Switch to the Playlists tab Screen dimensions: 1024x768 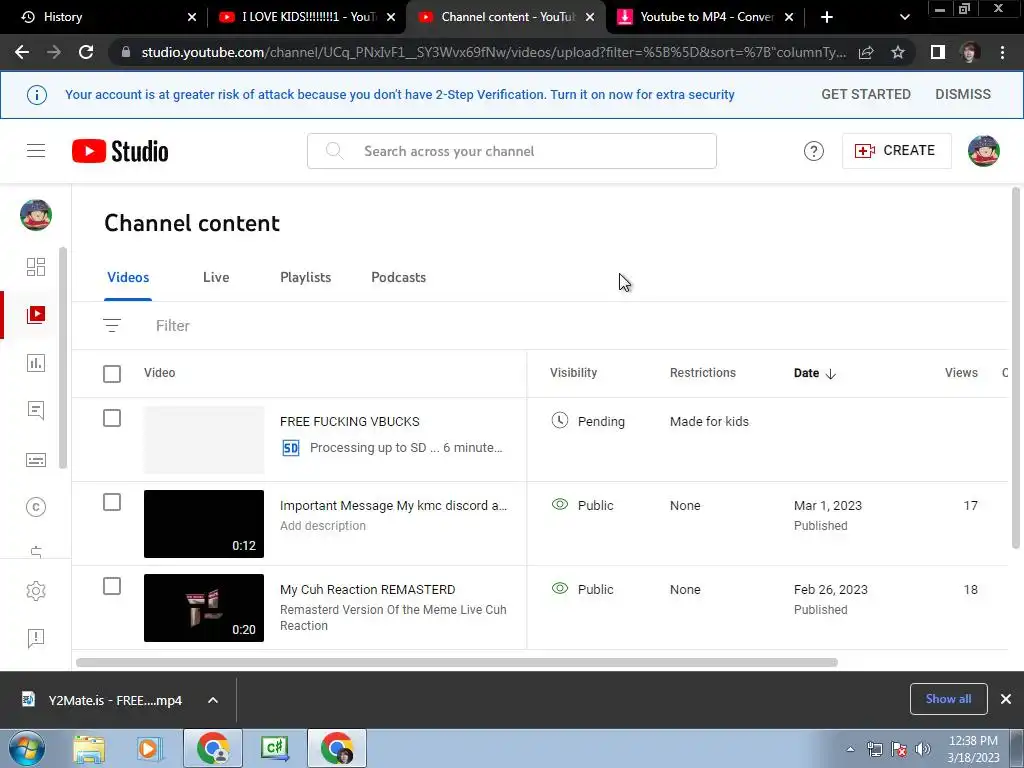point(306,278)
